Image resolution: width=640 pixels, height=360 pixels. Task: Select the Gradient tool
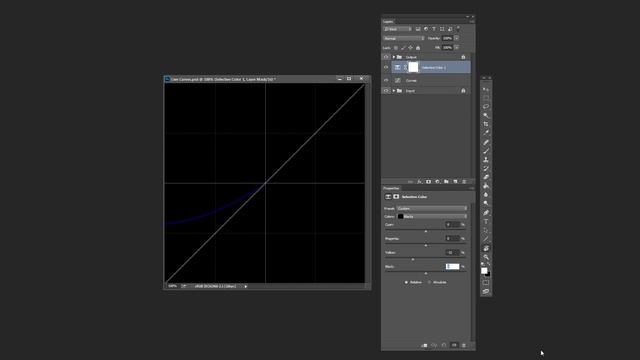(486, 186)
